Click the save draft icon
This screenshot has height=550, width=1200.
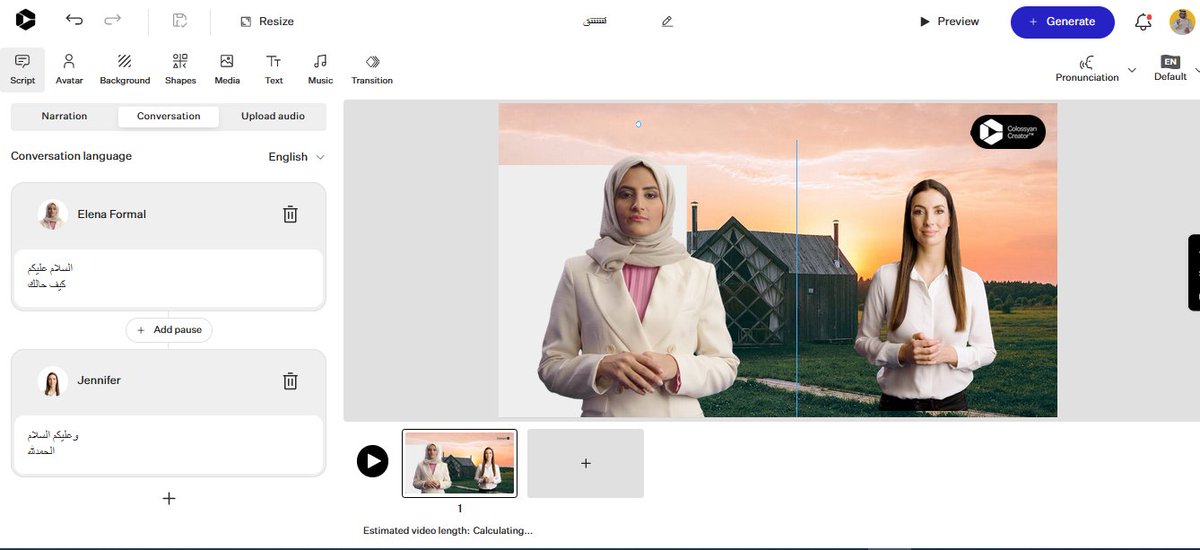point(180,20)
